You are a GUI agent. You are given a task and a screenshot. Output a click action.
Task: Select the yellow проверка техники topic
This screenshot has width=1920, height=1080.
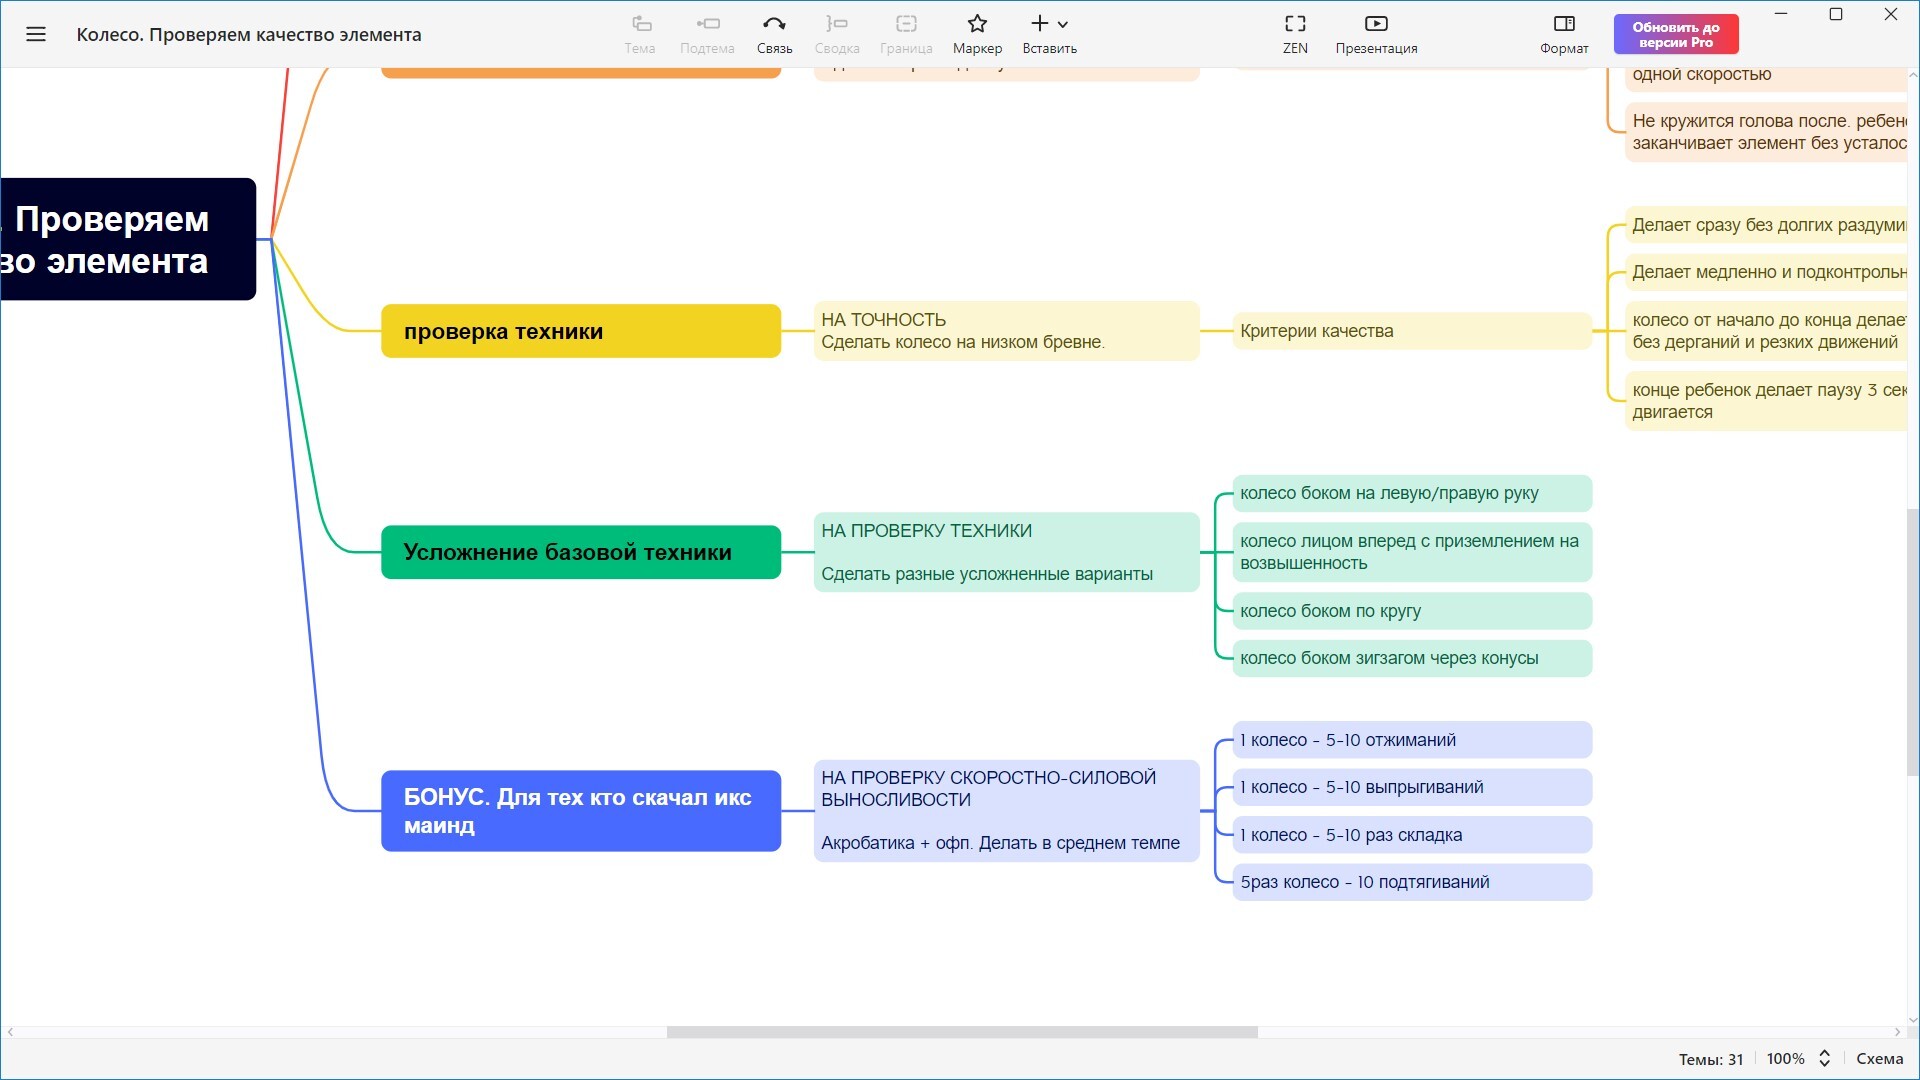pyautogui.click(x=580, y=331)
